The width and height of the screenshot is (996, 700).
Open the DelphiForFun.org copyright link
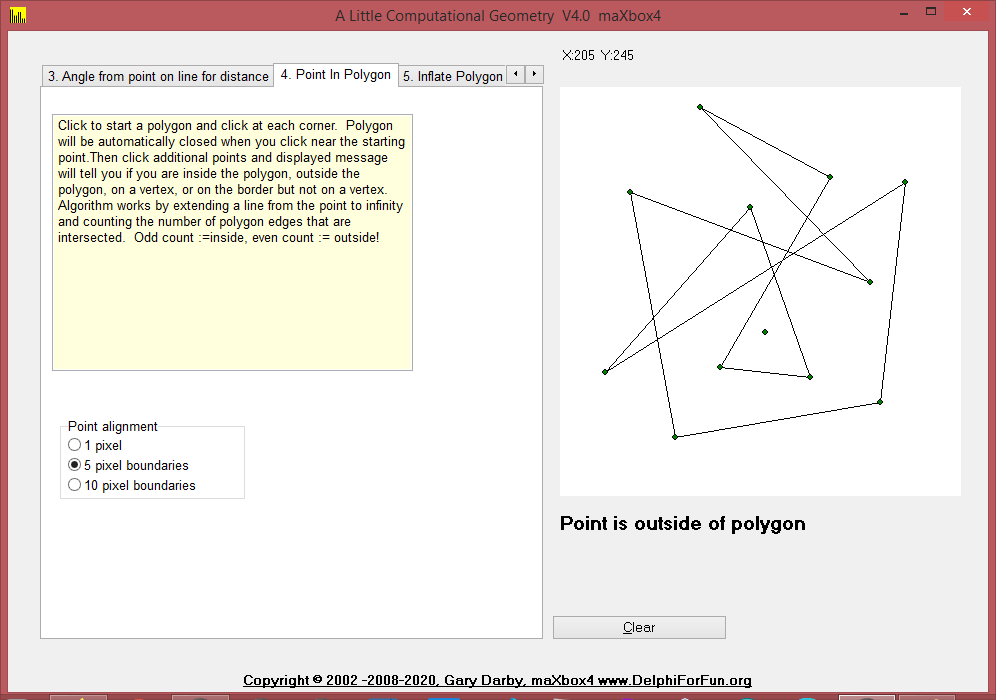tap(497, 681)
